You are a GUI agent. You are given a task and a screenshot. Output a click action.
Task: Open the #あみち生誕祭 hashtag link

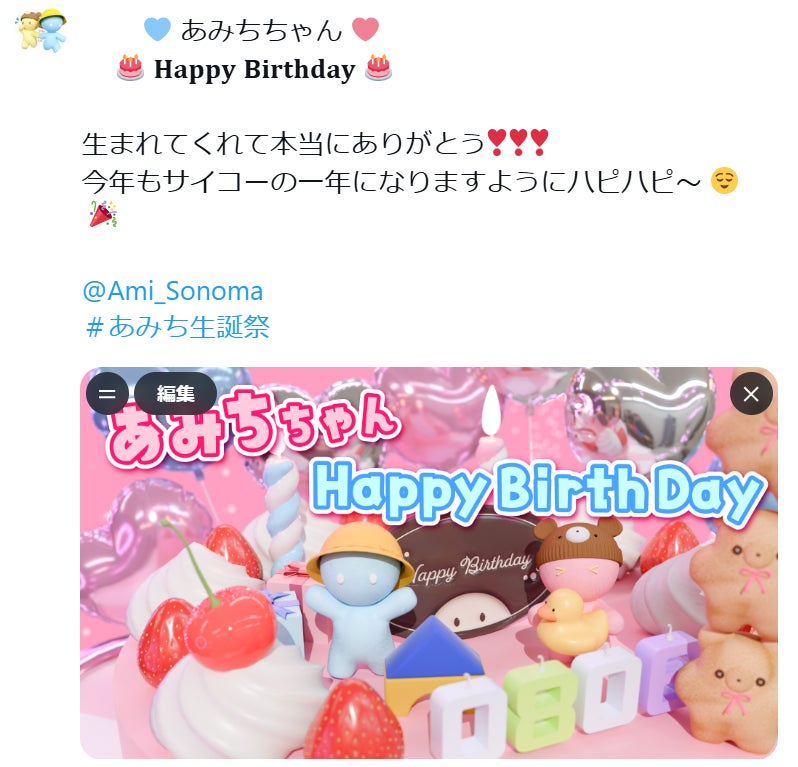(178, 326)
